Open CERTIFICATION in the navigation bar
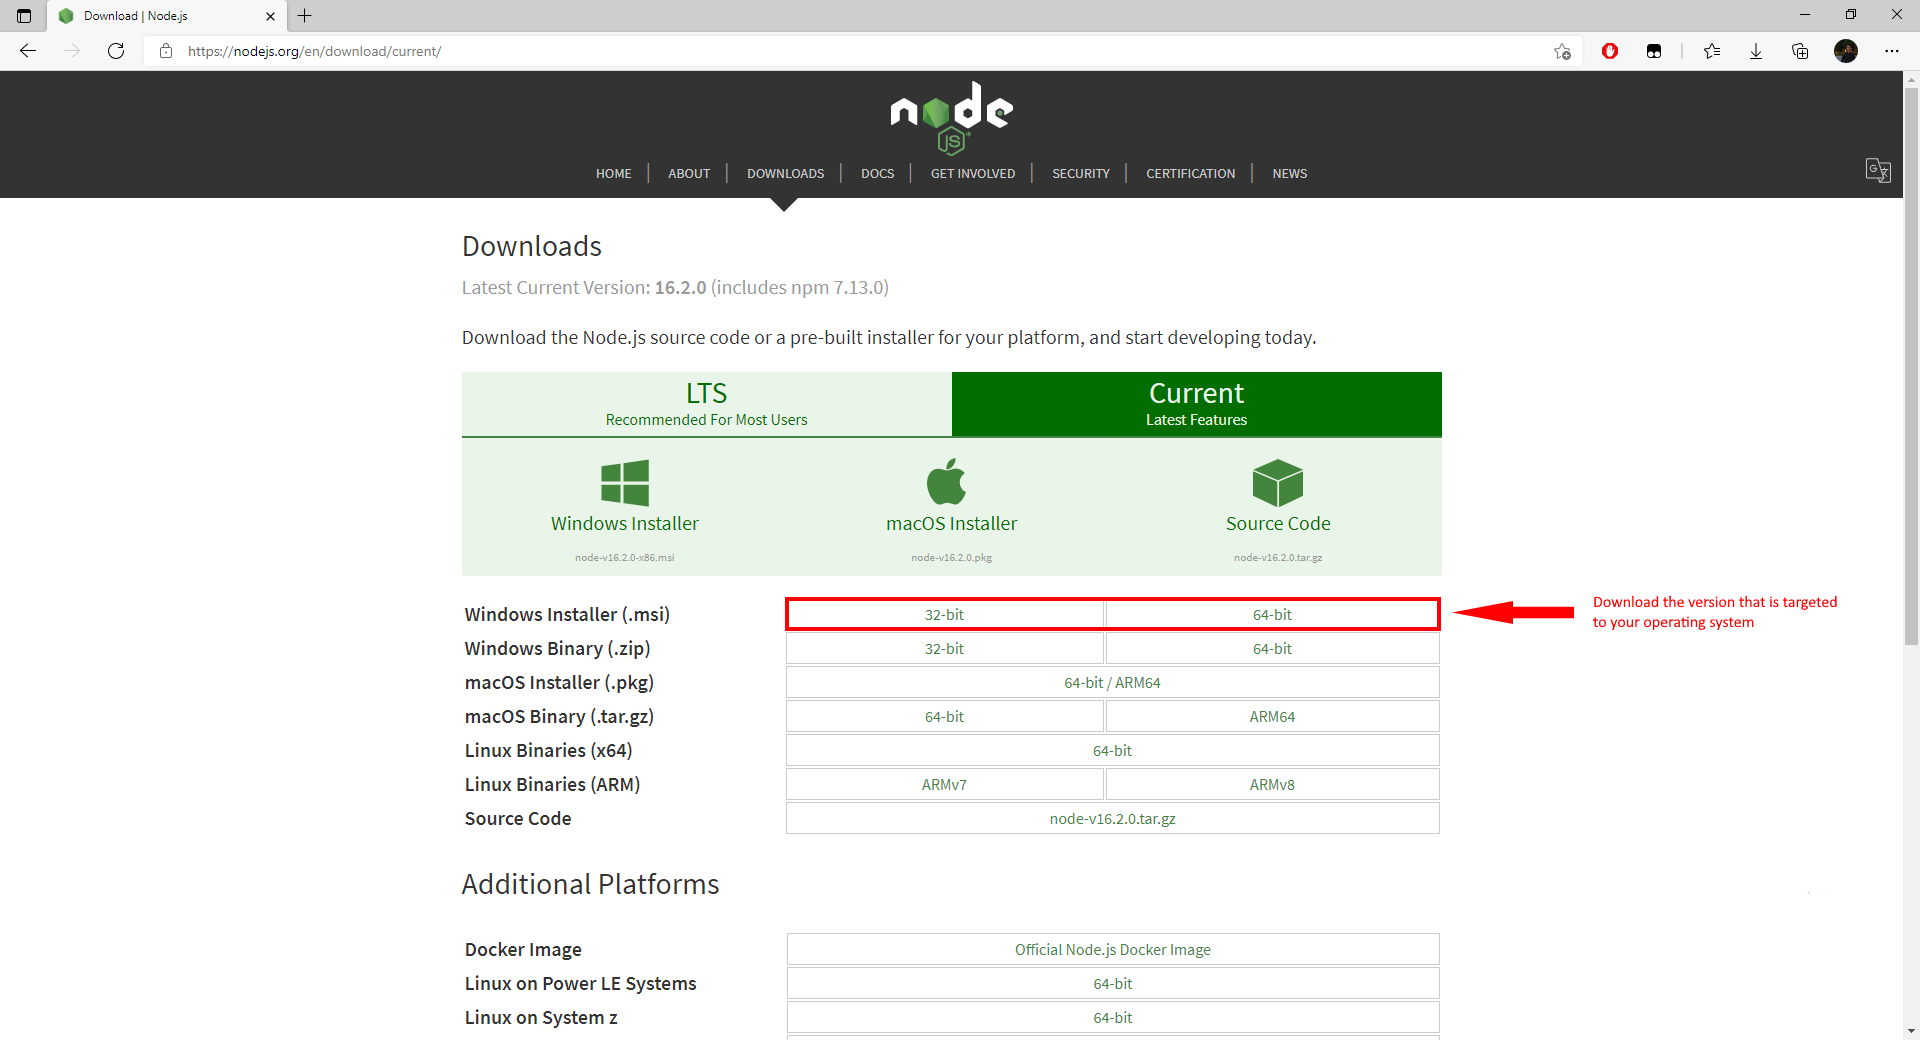 click(x=1191, y=173)
